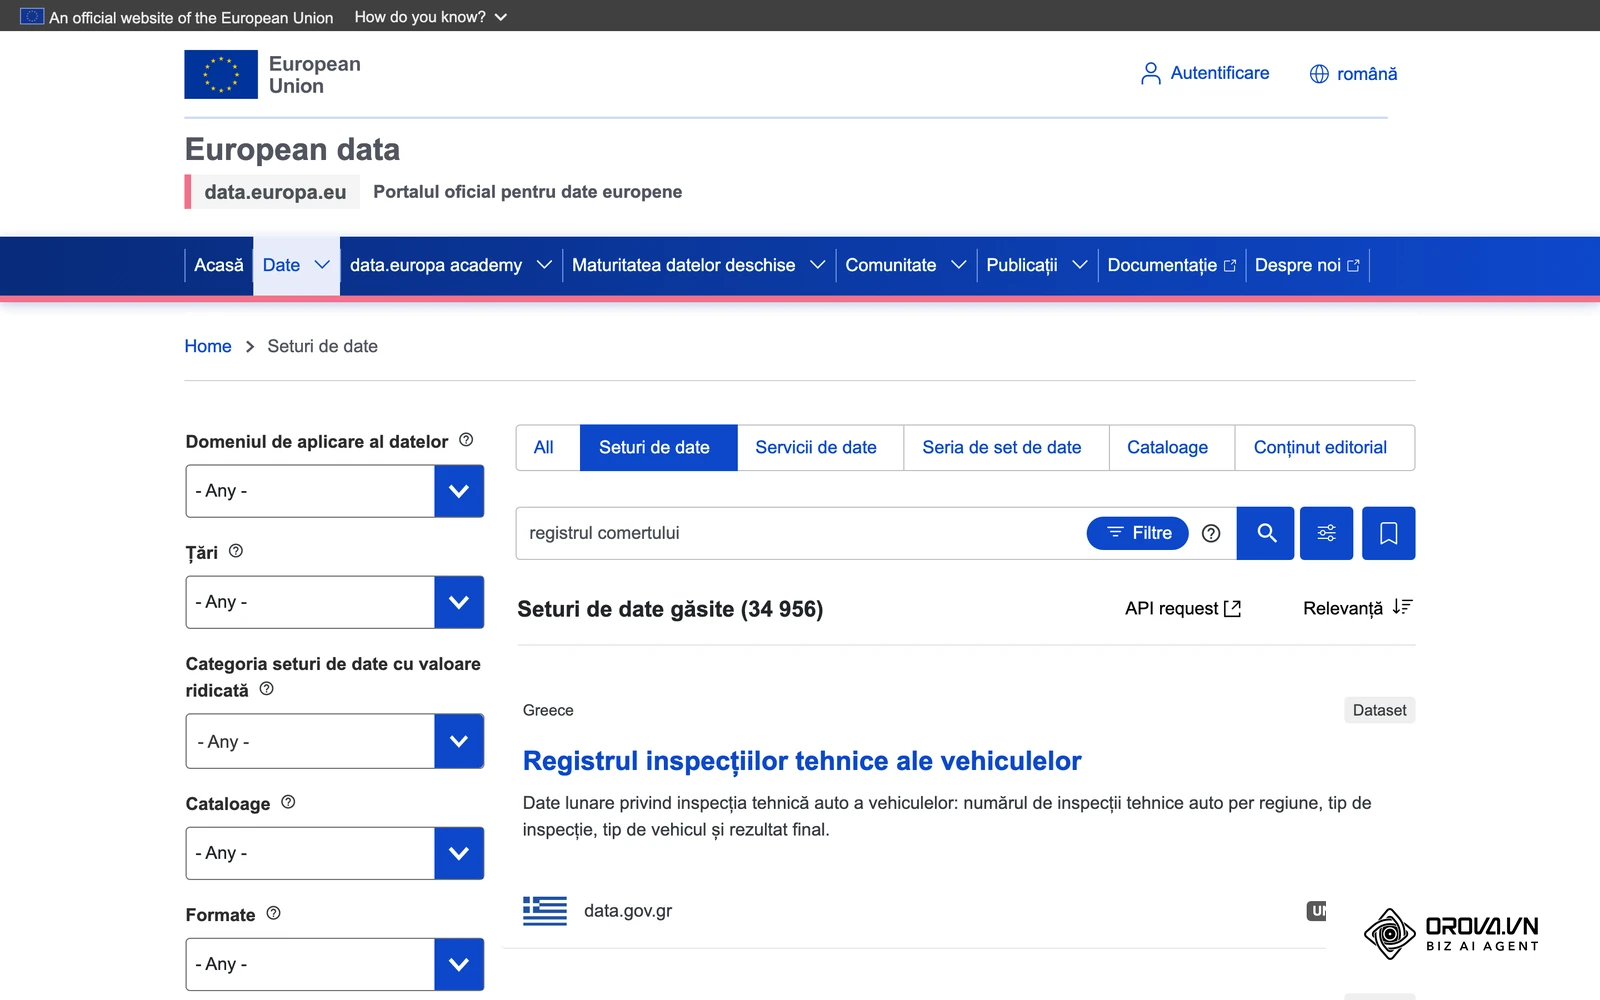The image size is (1600, 1000).
Task: Click help icon next to Formate
Action: (273, 913)
